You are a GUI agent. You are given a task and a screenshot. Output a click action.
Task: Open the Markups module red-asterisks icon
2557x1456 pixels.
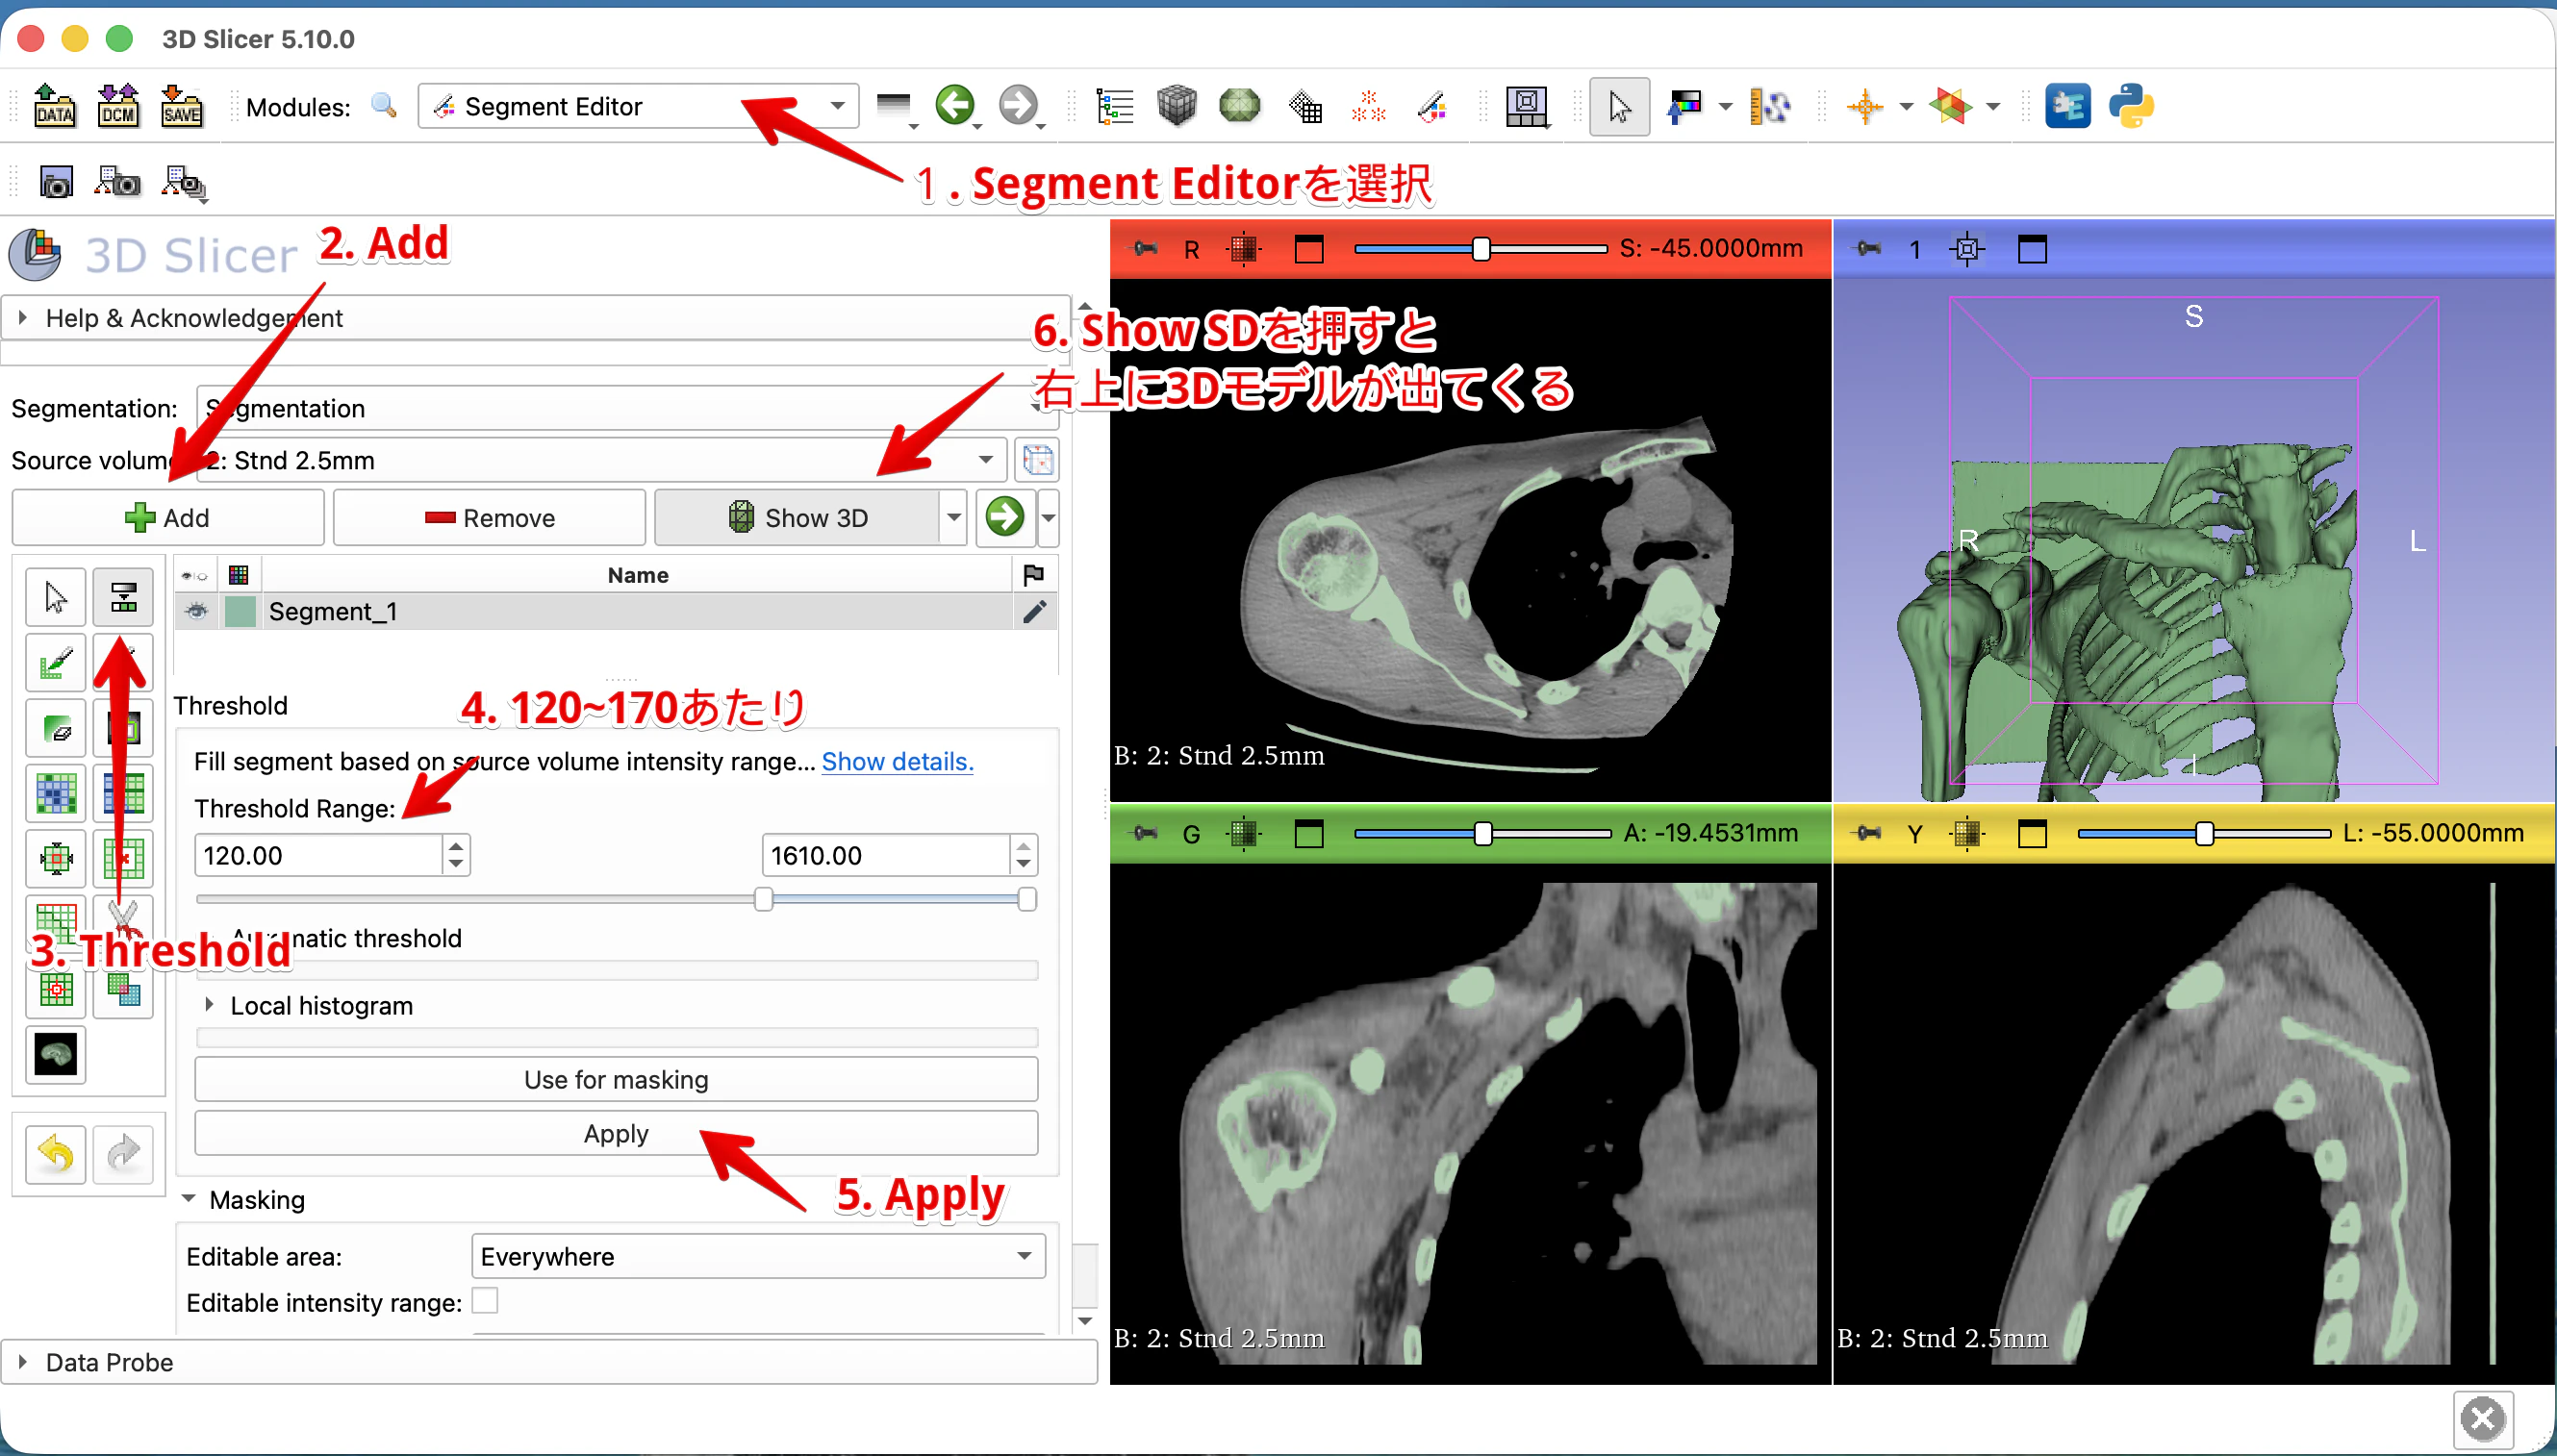pos(1368,106)
